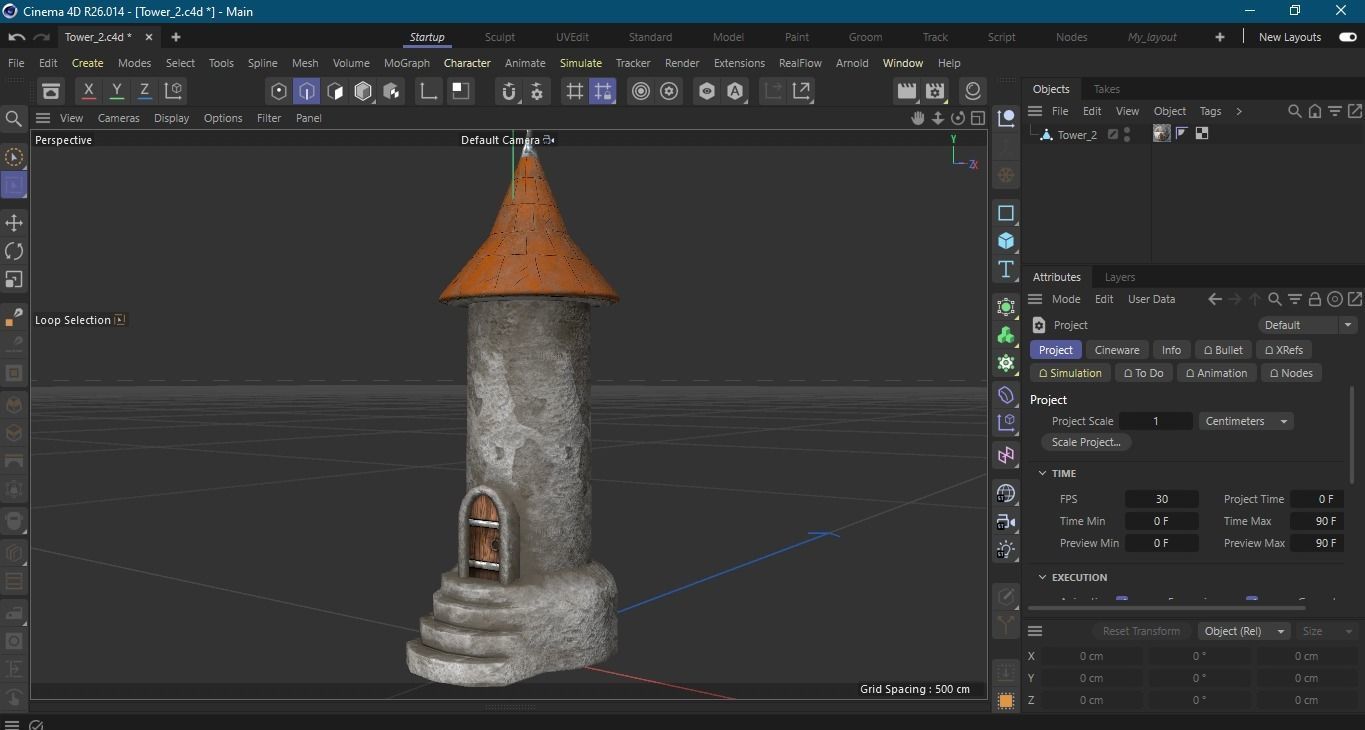This screenshot has height=730, width=1365.
Task: Click the paint brush tool icon
Action: click(14, 318)
